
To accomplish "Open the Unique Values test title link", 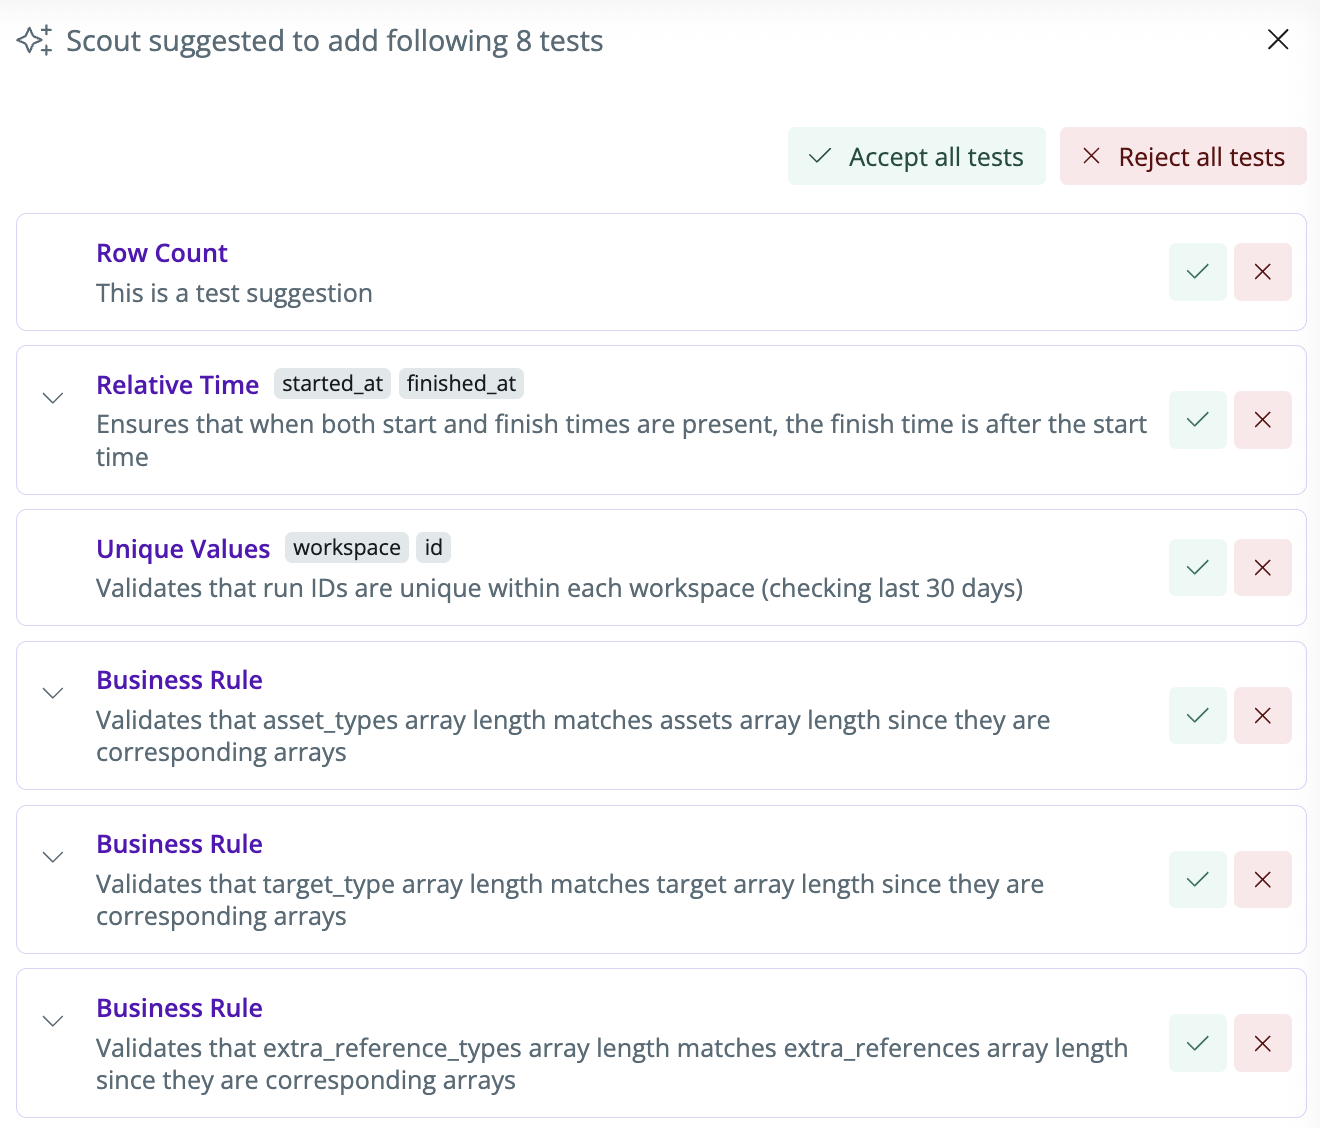I will pyautogui.click(x=183, y=549).
